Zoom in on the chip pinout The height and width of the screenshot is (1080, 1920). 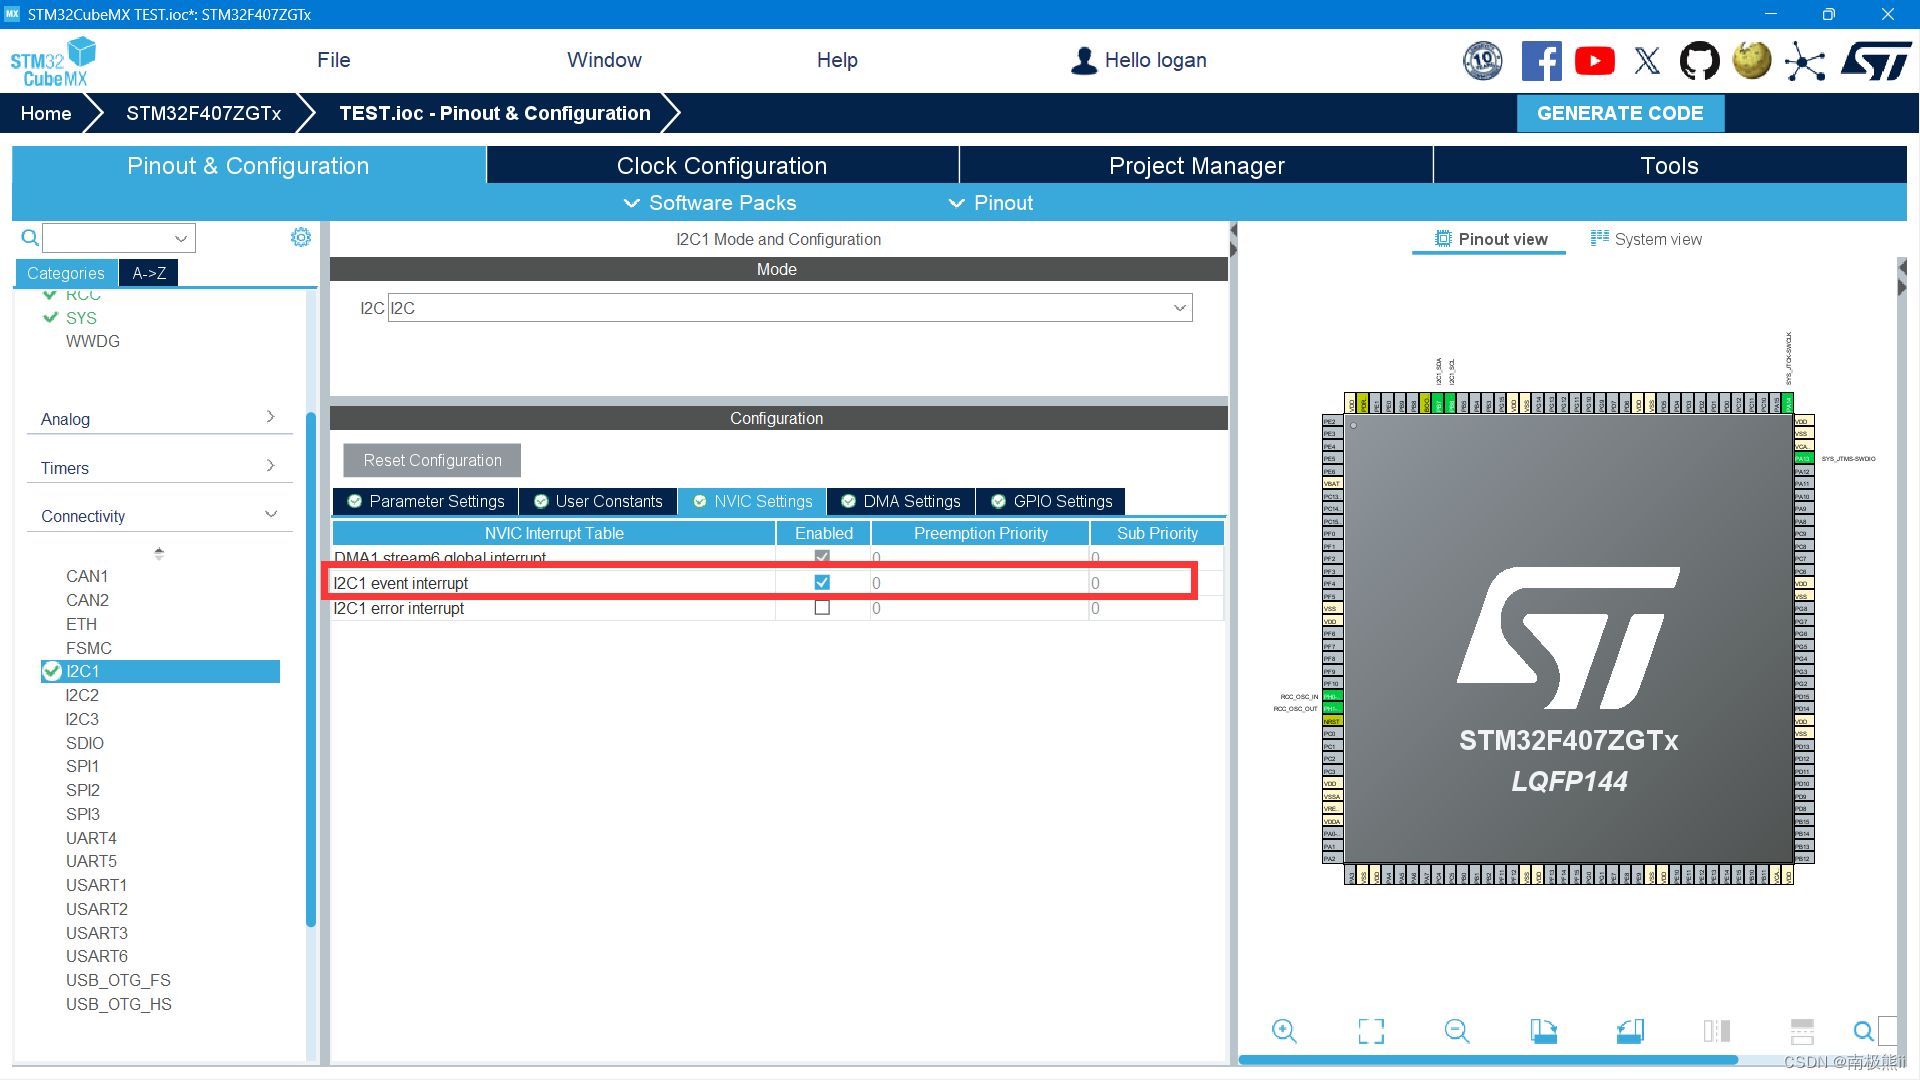[x=1284, y=1031]
